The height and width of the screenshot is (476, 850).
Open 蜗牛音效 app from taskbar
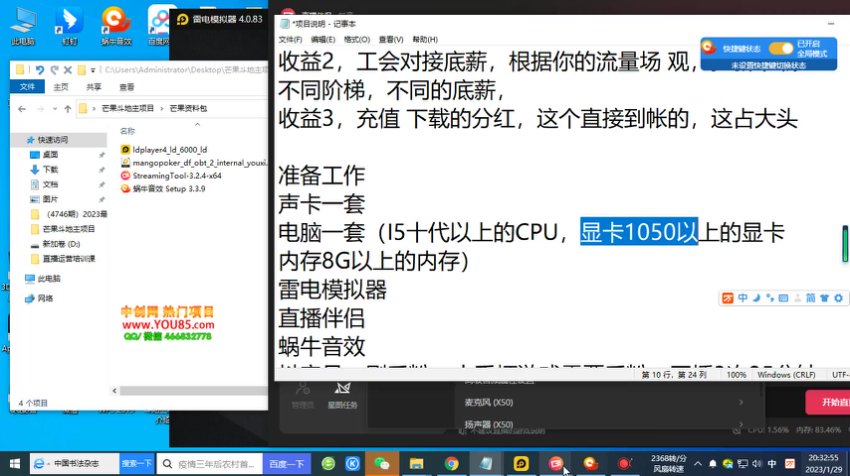point(590,464)
